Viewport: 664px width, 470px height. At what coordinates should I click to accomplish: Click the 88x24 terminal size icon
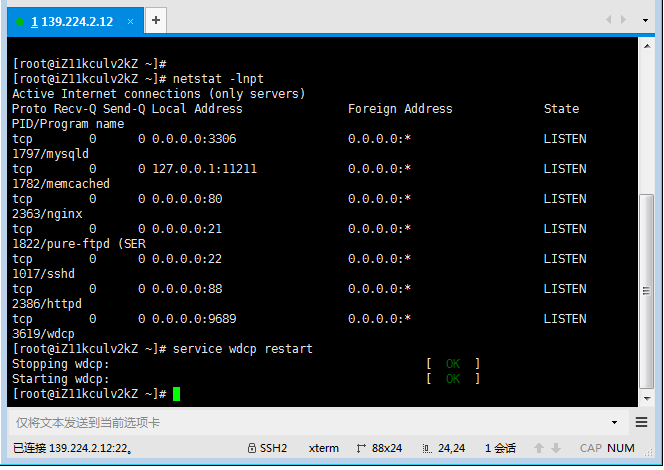coord(361,448)
